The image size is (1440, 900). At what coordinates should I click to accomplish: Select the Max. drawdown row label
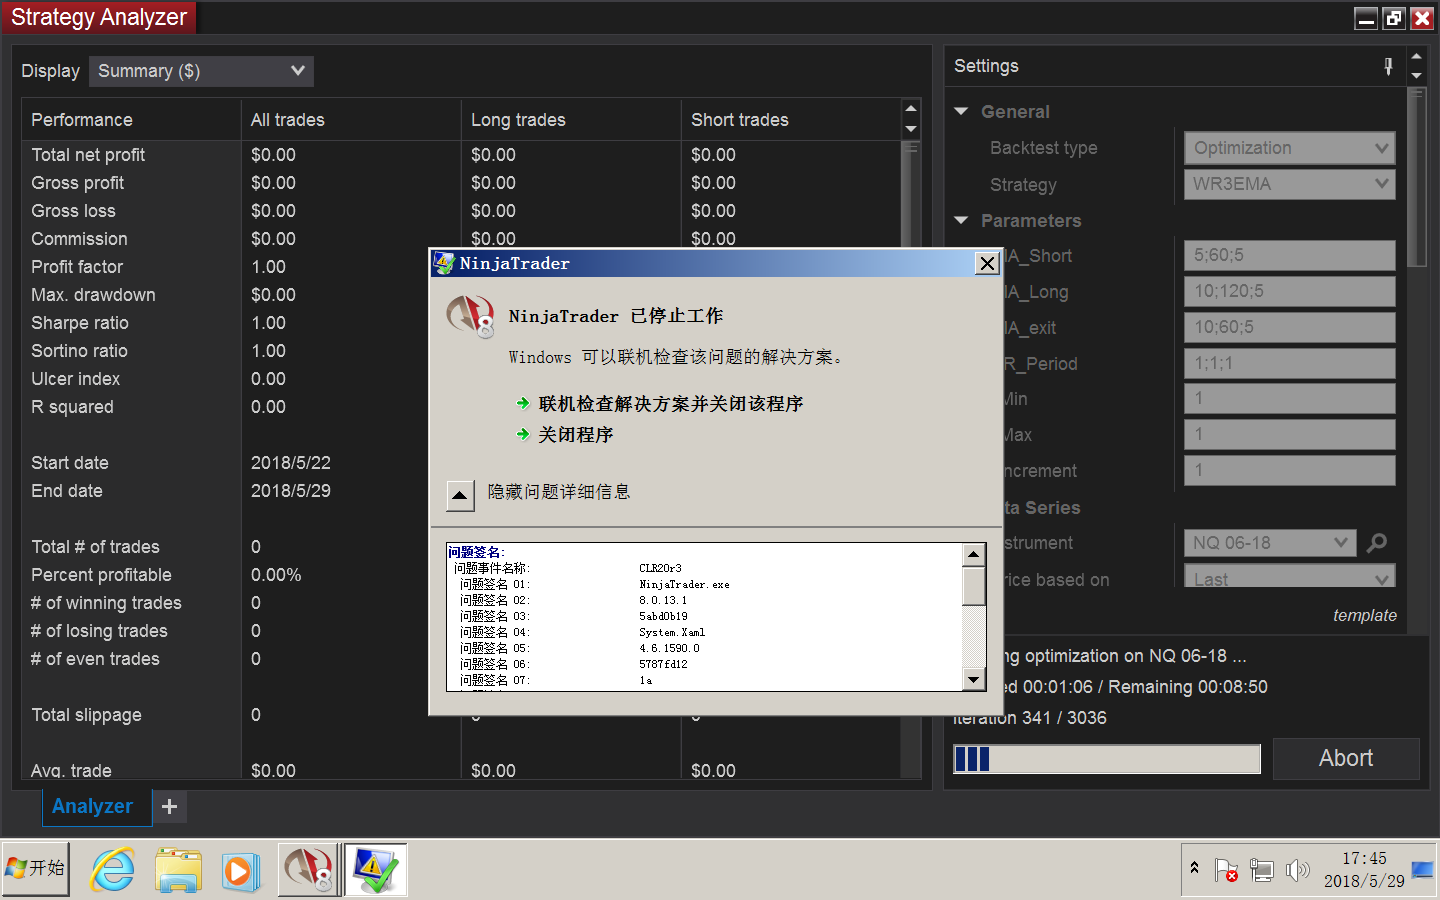coord(93,295)
